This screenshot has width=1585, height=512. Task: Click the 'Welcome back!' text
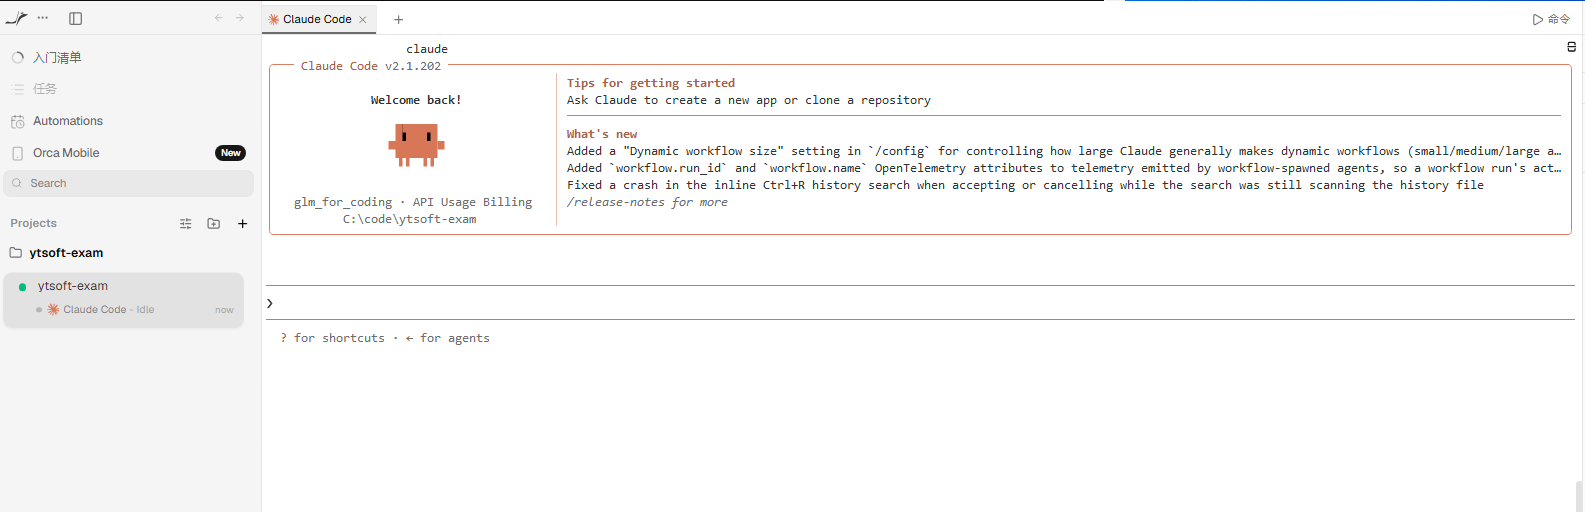click(x=416, y=100)
